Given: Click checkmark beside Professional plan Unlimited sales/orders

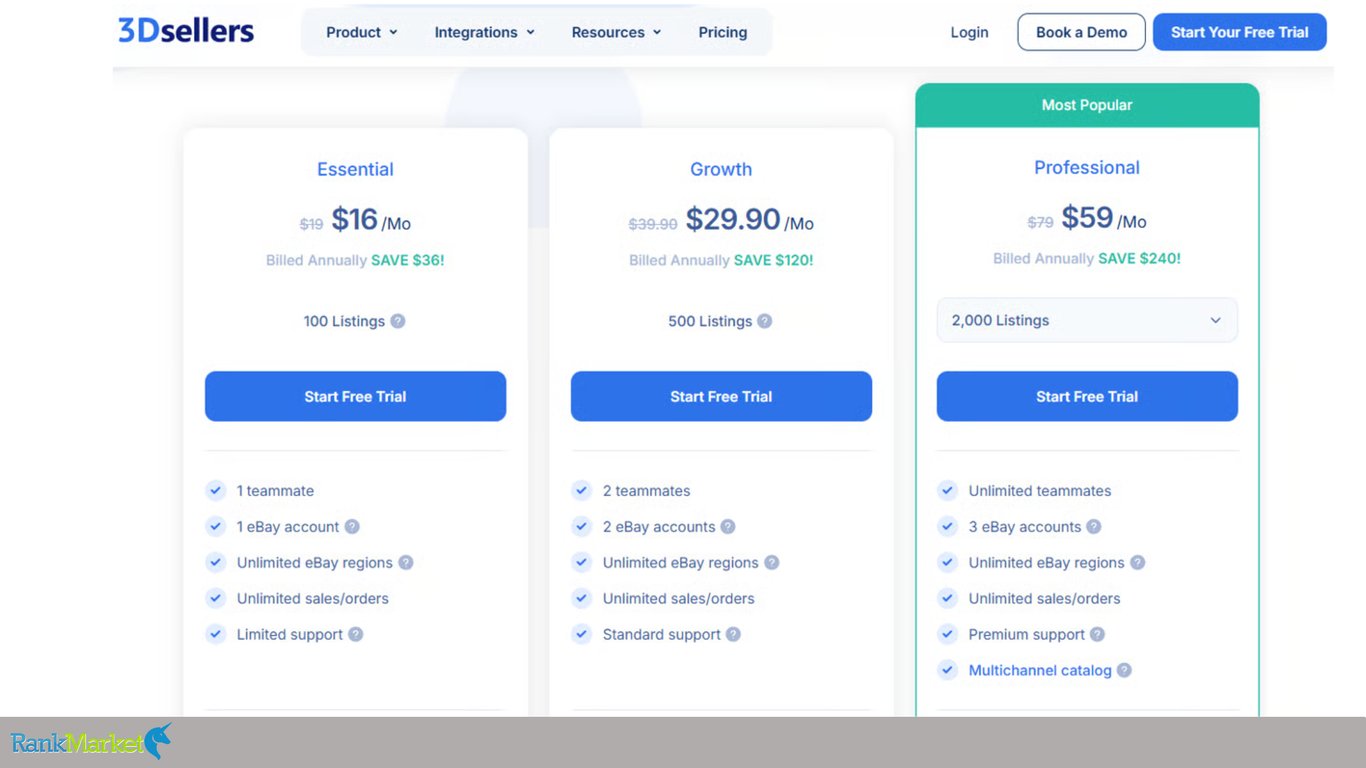Looking at the screenshot, I should (948, 598).
